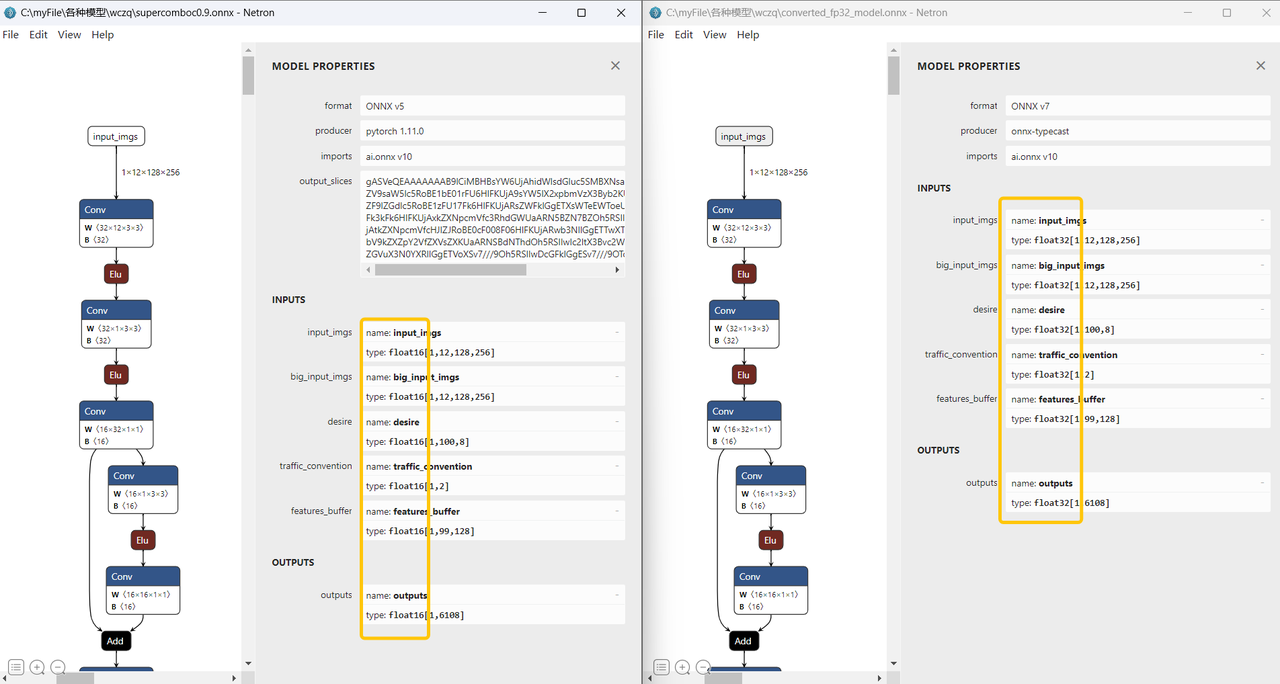The width and height of the screenshot is (1280, 684).
Task: Select the first Elu node in left graph
Action: click(x=116, y=273)
